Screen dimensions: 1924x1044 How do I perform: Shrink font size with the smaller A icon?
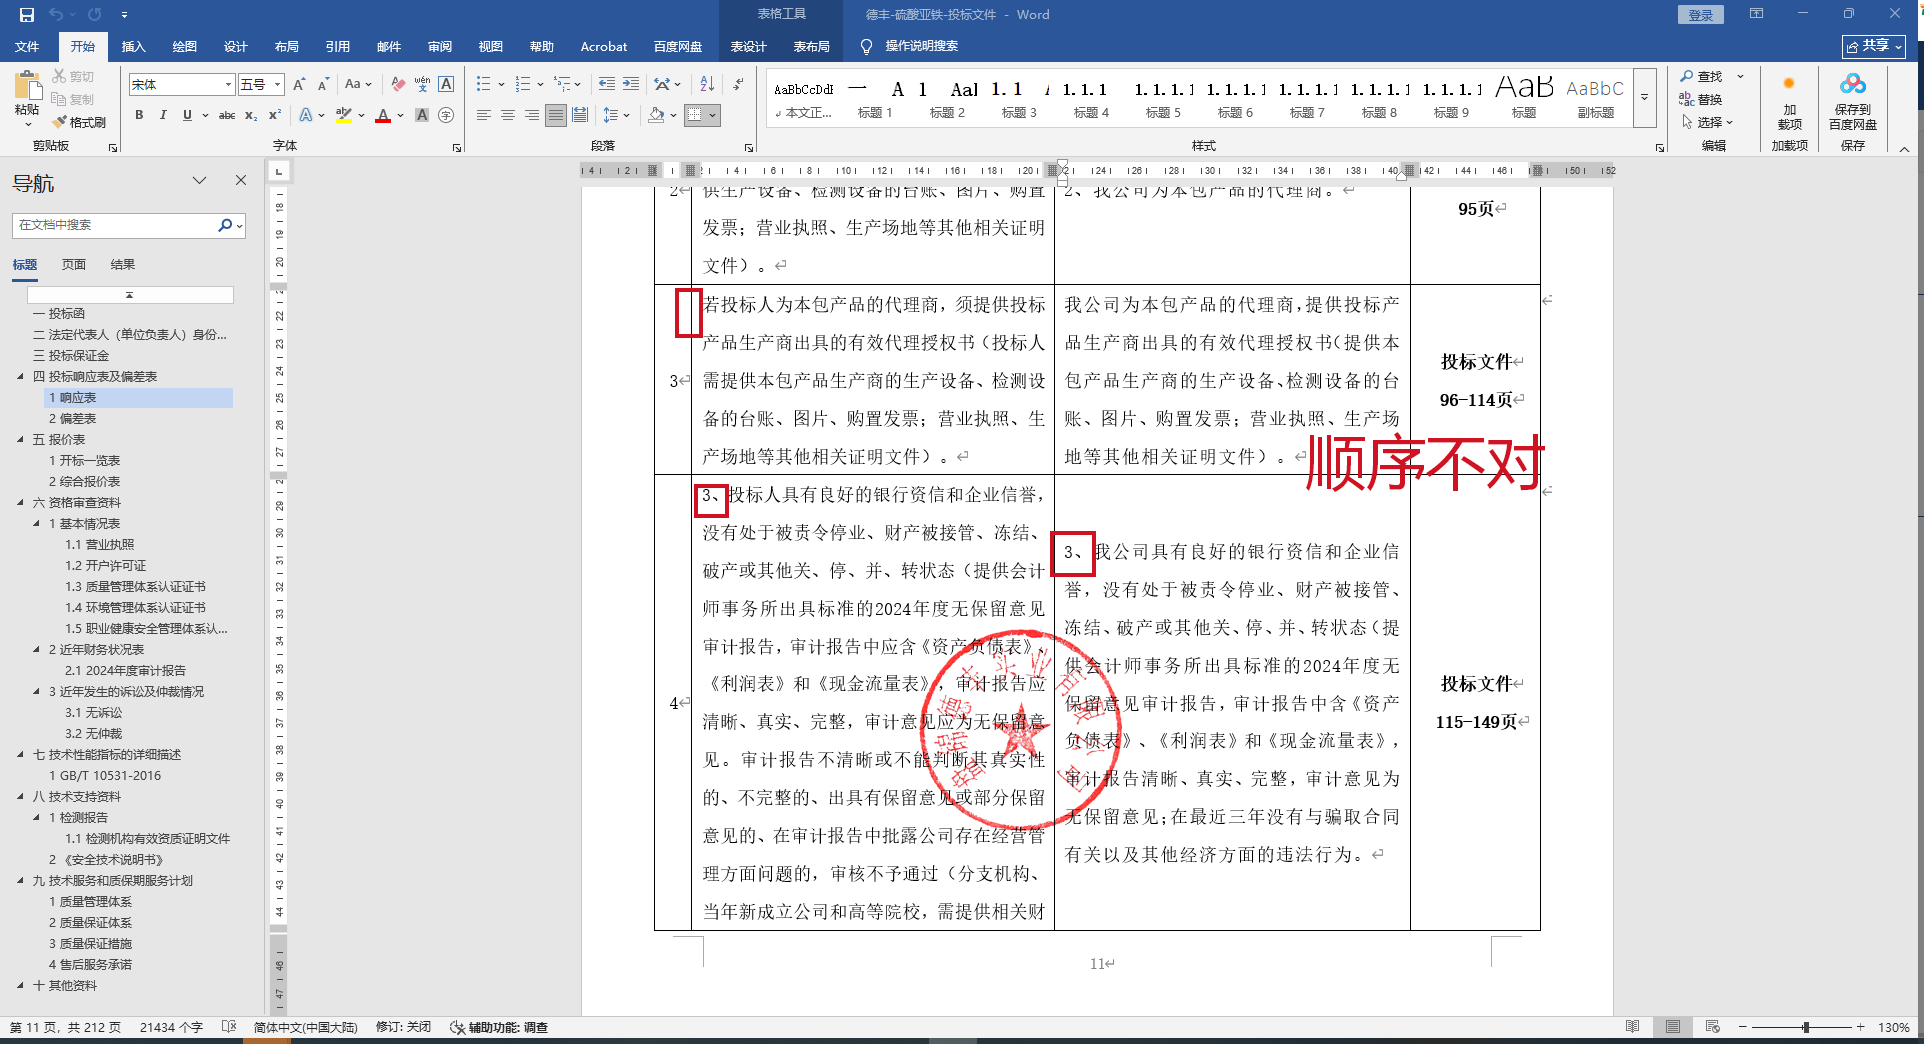click(324, 85)
